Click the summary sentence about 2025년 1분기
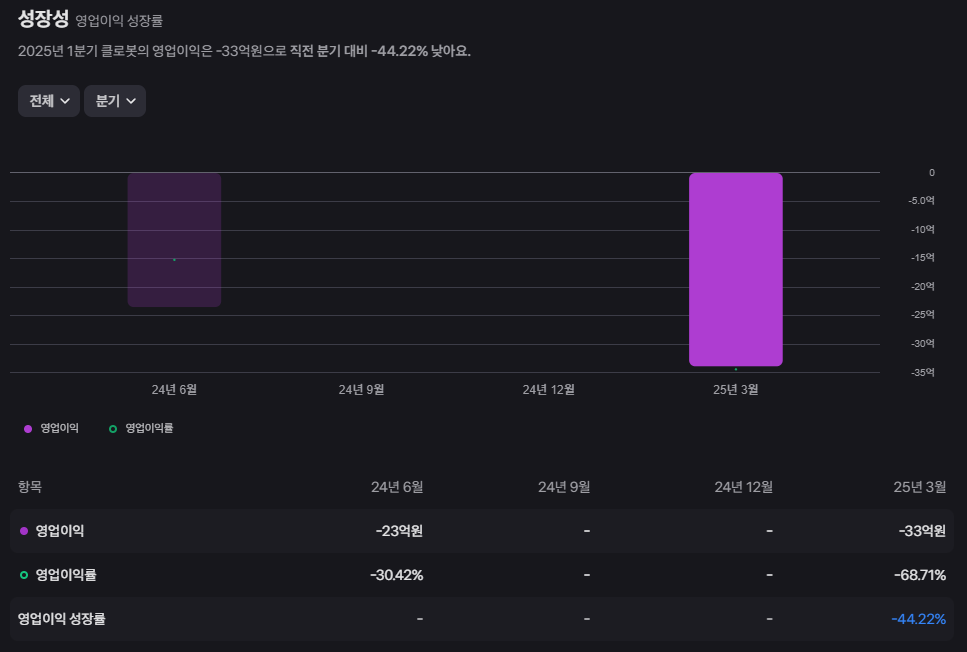 pyautogui.click(x=244, y=51)
